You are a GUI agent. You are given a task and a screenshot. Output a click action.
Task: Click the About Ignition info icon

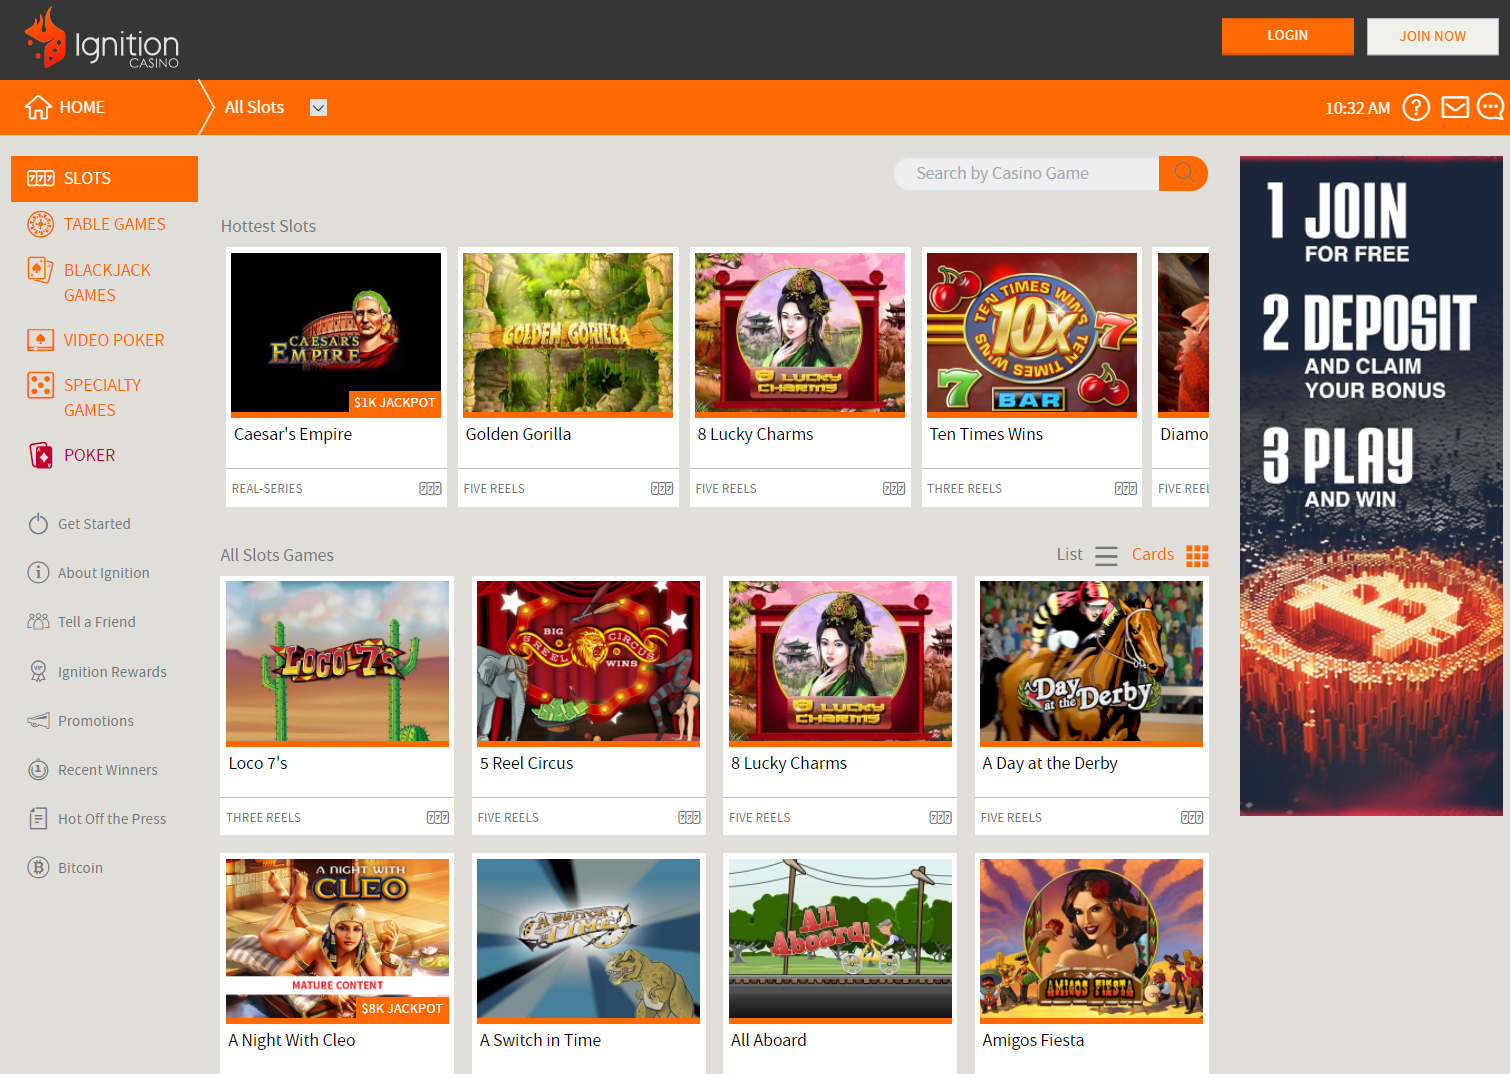38,572
